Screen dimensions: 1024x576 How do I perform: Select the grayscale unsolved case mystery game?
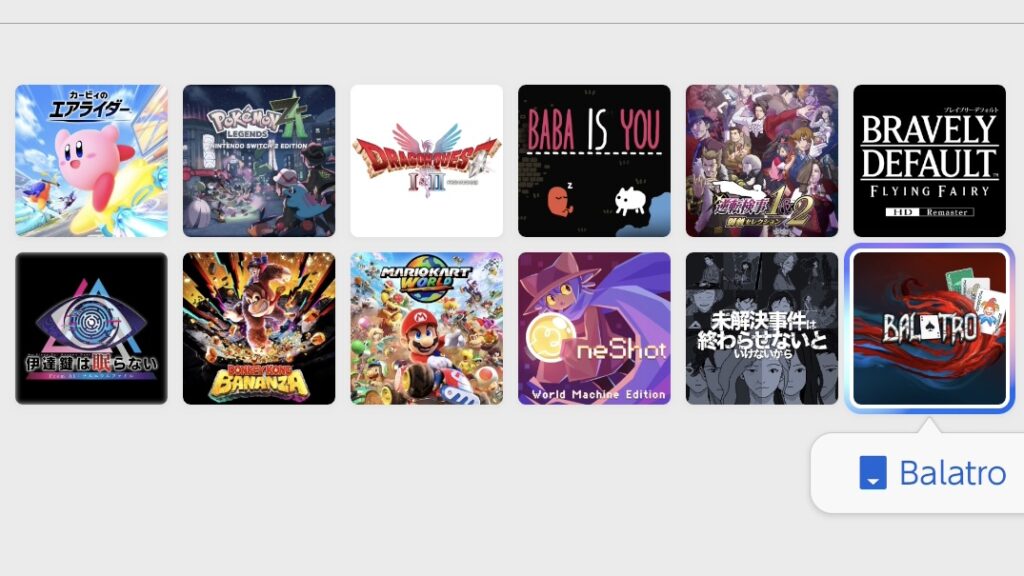[761, 328]
